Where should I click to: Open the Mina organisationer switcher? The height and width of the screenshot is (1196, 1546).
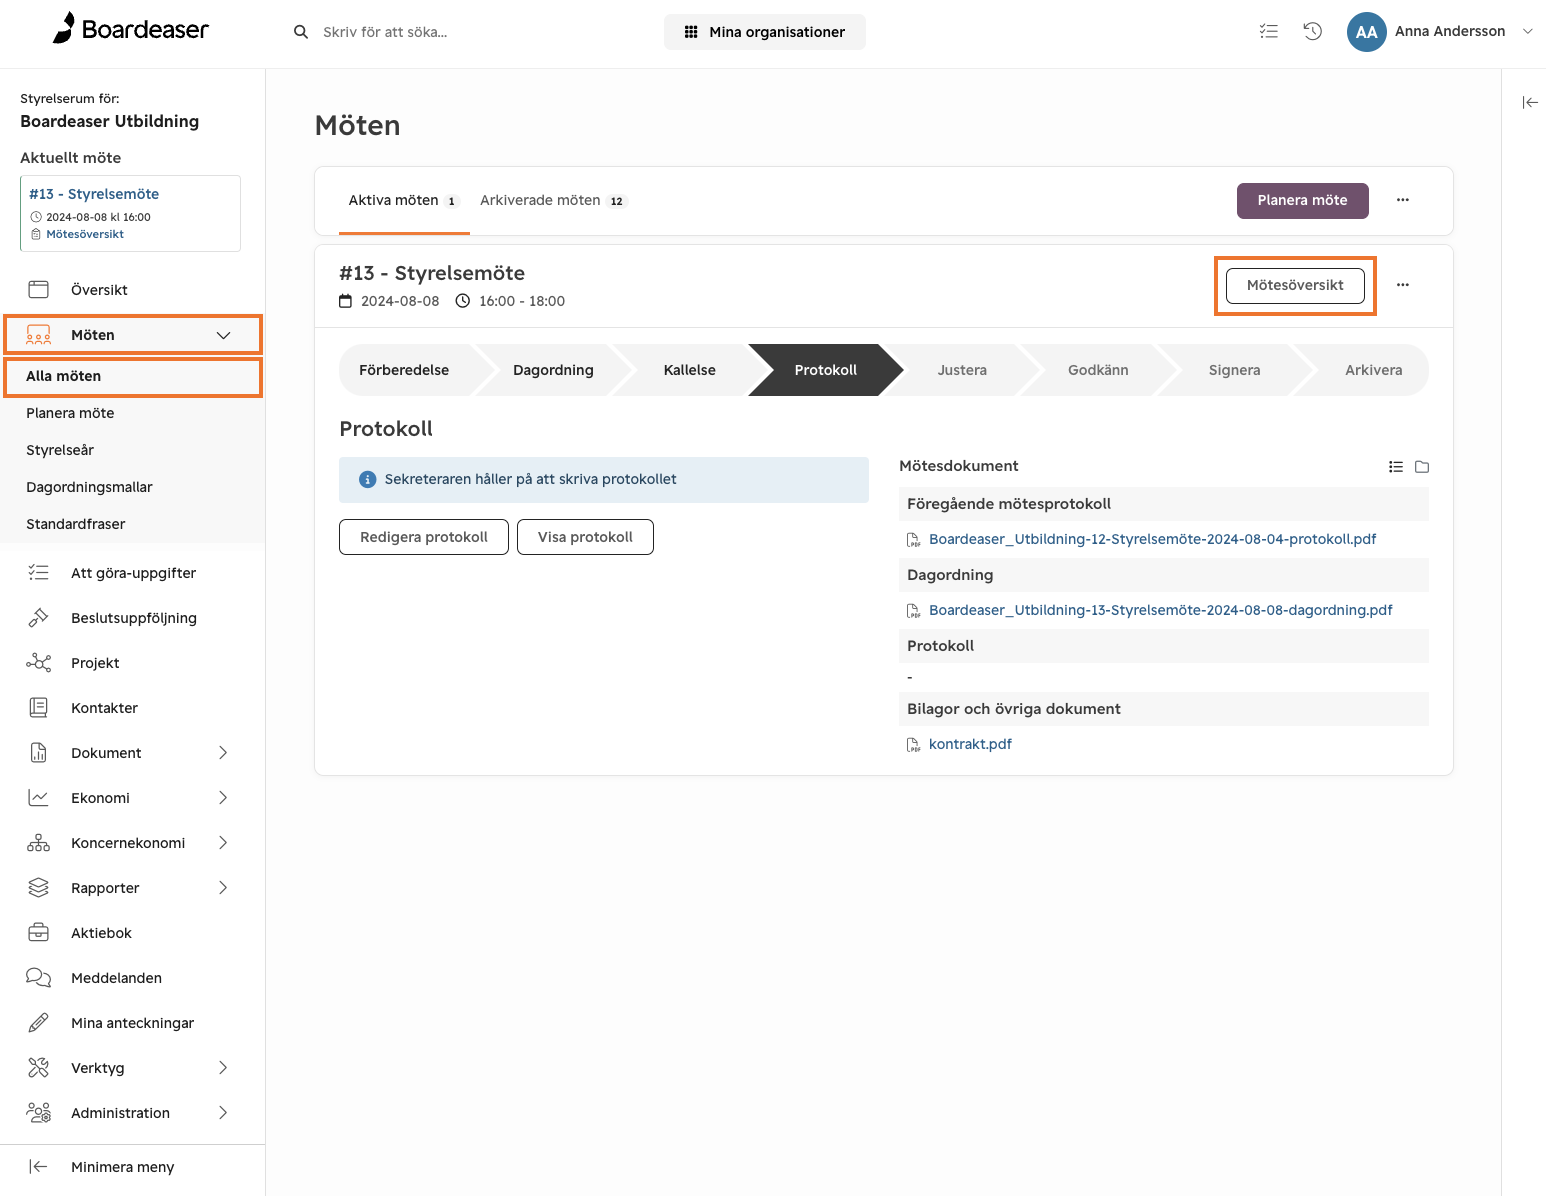click(765, 32)
